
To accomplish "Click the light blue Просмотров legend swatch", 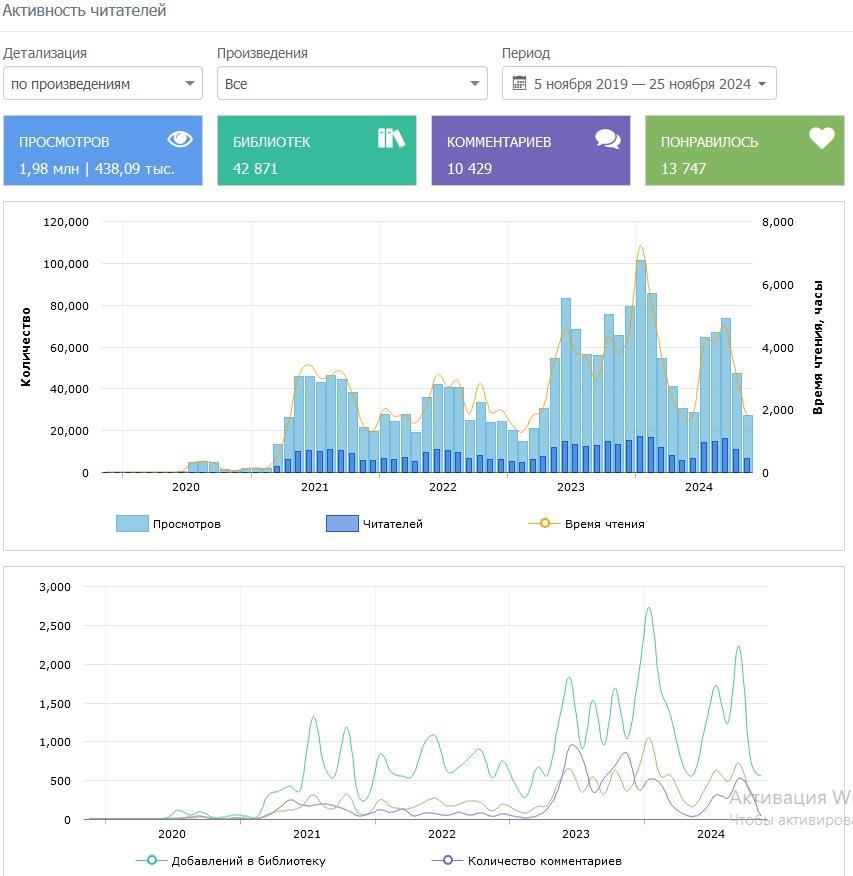I will pyautogui.click(x=132, y=523).
